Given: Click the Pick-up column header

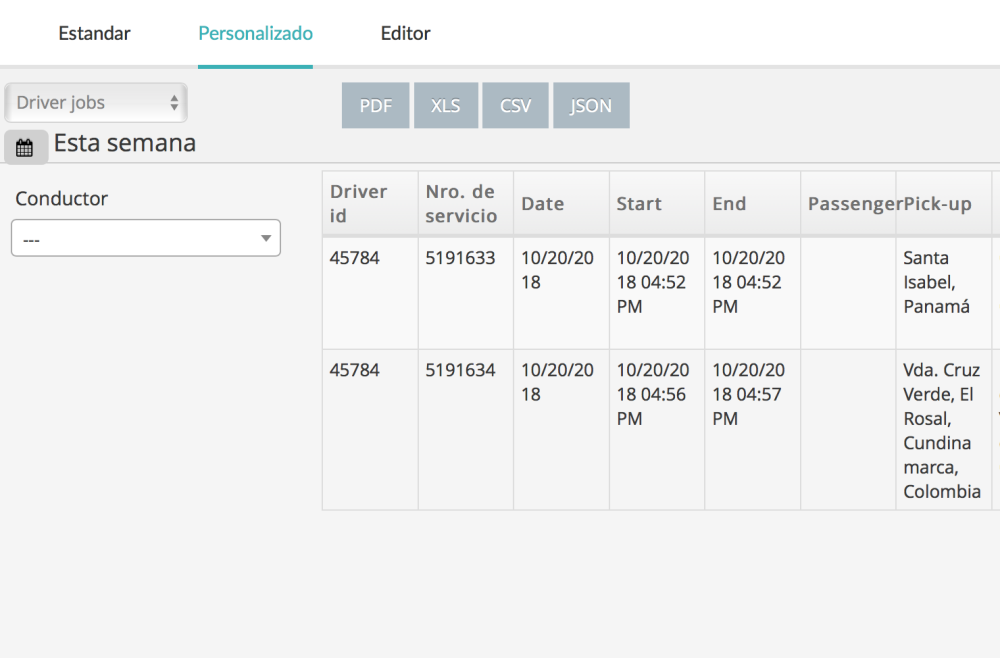Looking at the screenshot, I should 938,204.
